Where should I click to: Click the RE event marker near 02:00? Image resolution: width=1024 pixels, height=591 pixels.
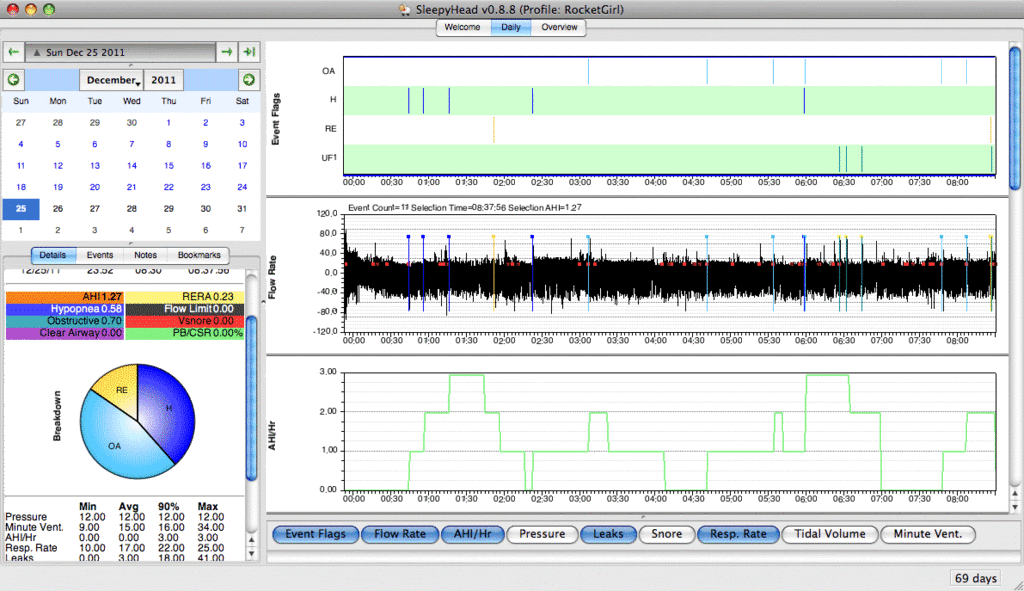click(494, 129)
